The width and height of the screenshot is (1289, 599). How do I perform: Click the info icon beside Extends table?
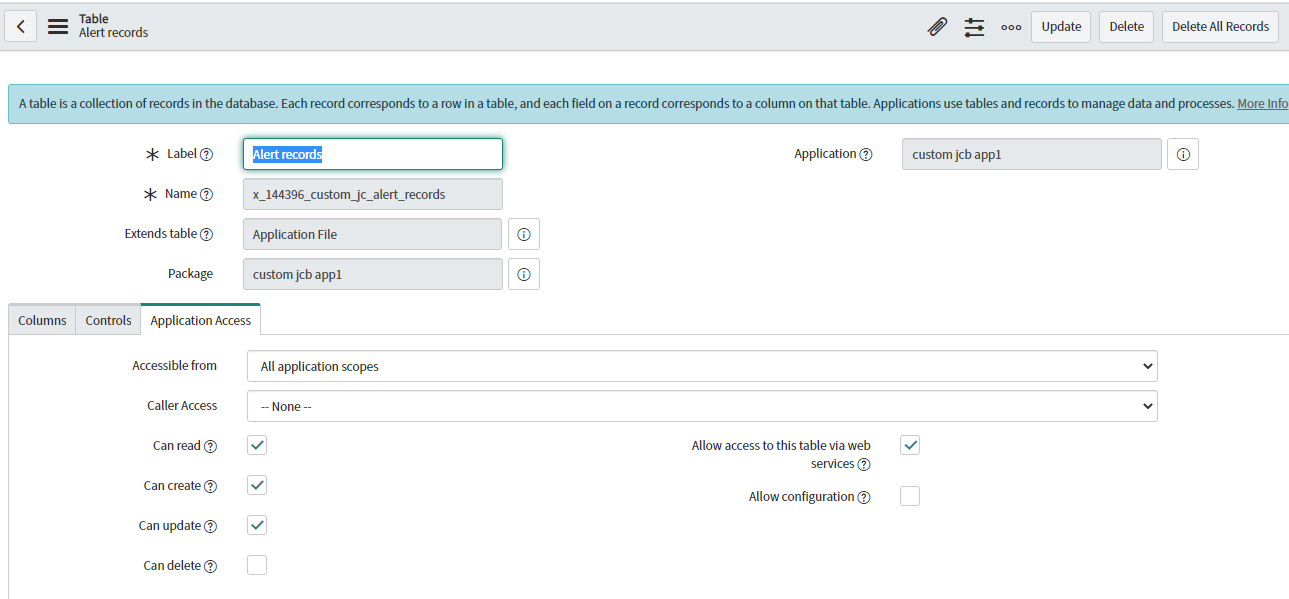click(x=524, y=234)
